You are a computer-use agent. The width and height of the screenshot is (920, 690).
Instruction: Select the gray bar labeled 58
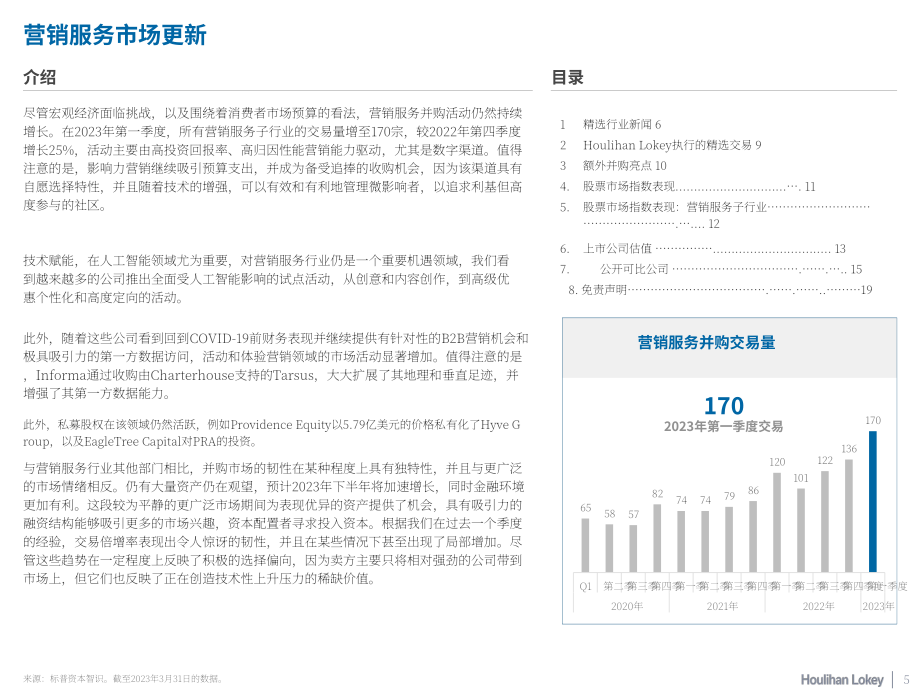click(x=609, y=548)
